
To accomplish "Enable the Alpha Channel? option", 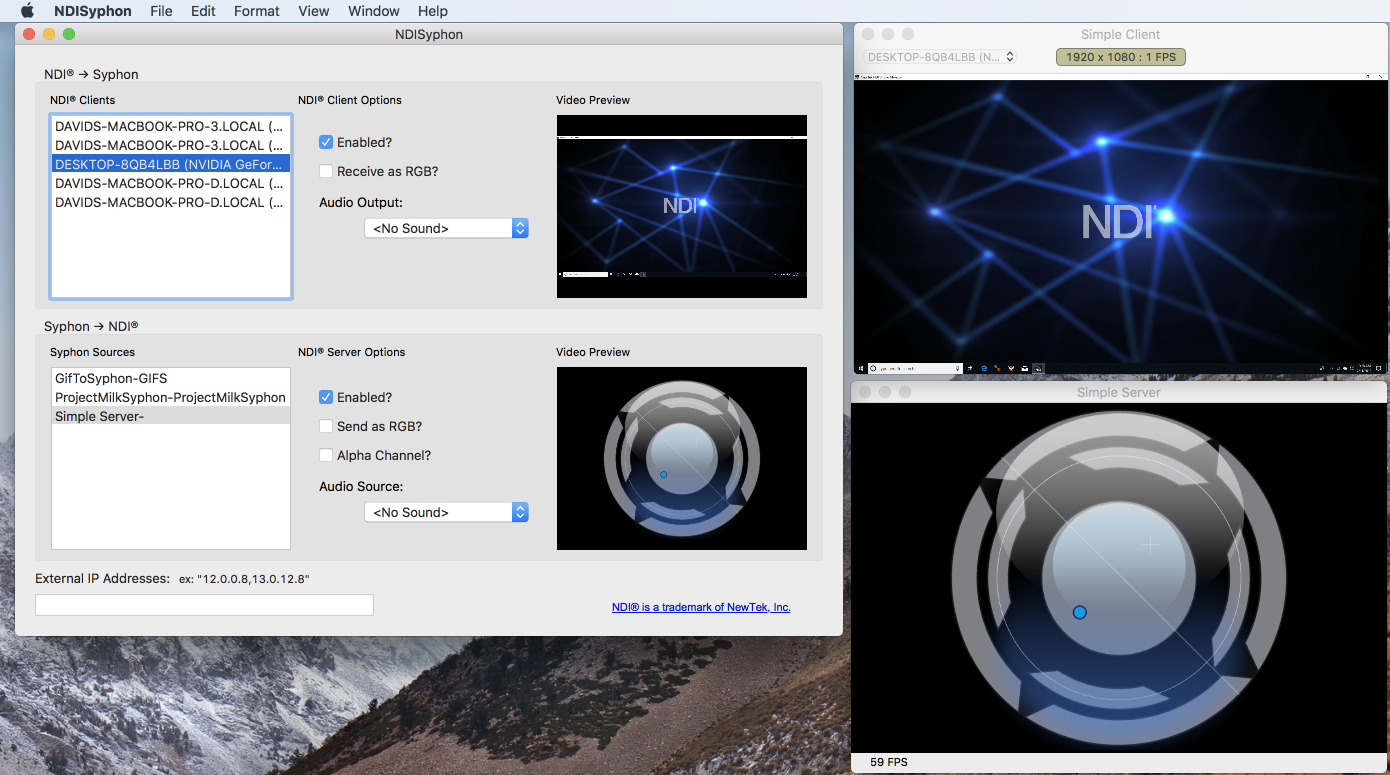I will point(326,455).
